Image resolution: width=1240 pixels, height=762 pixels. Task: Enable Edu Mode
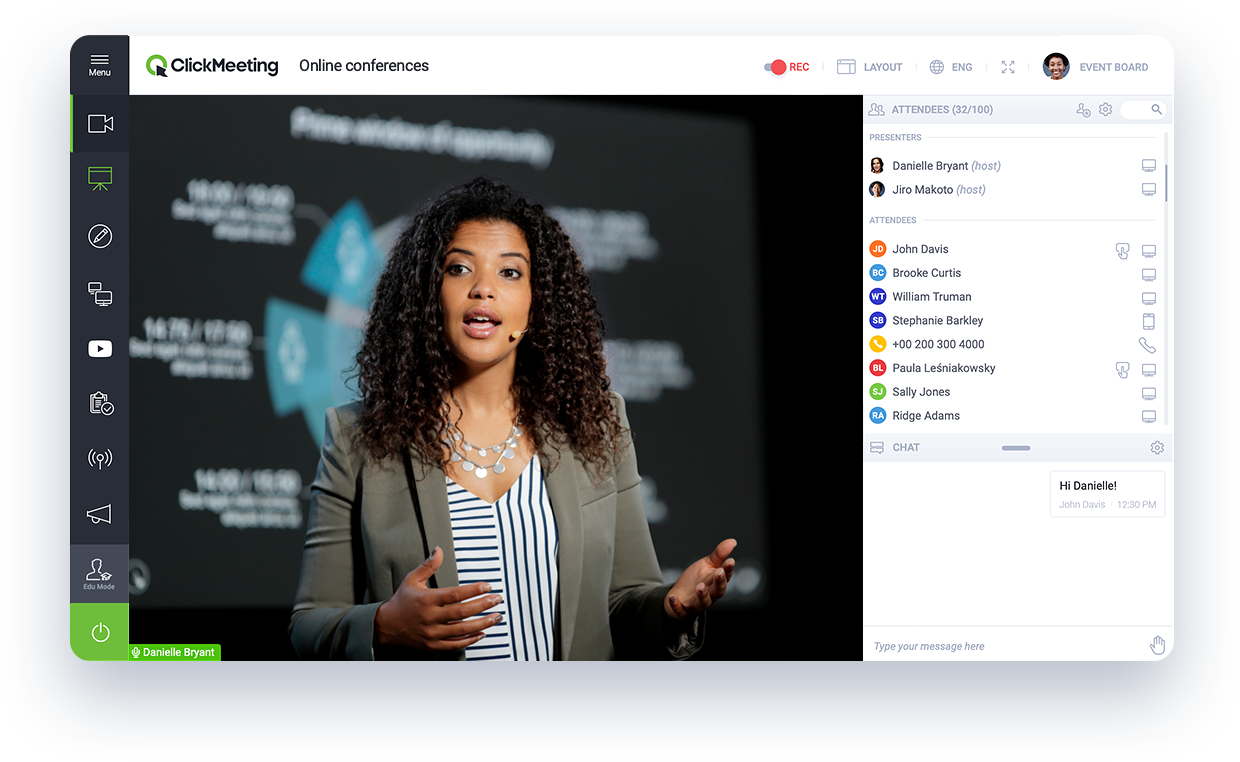(x=99, y=572)
